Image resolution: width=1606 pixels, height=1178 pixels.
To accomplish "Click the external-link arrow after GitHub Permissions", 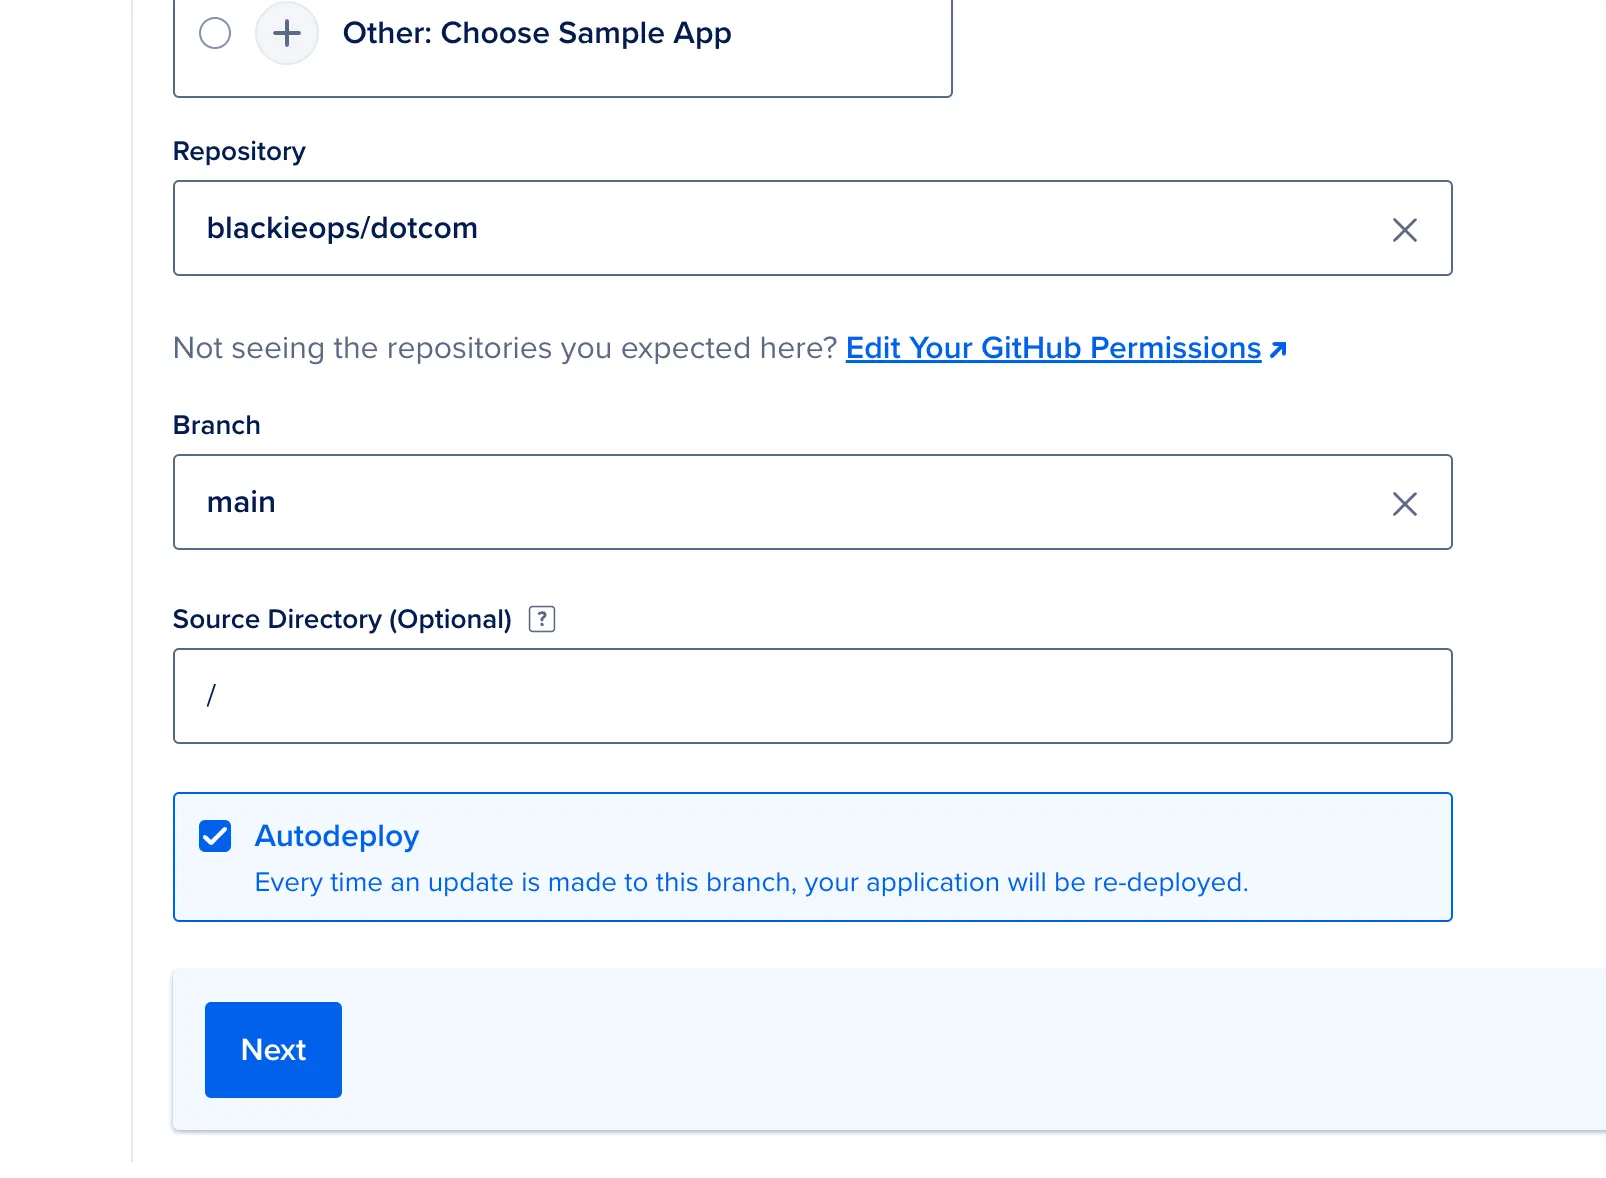I will [1278, 350].
